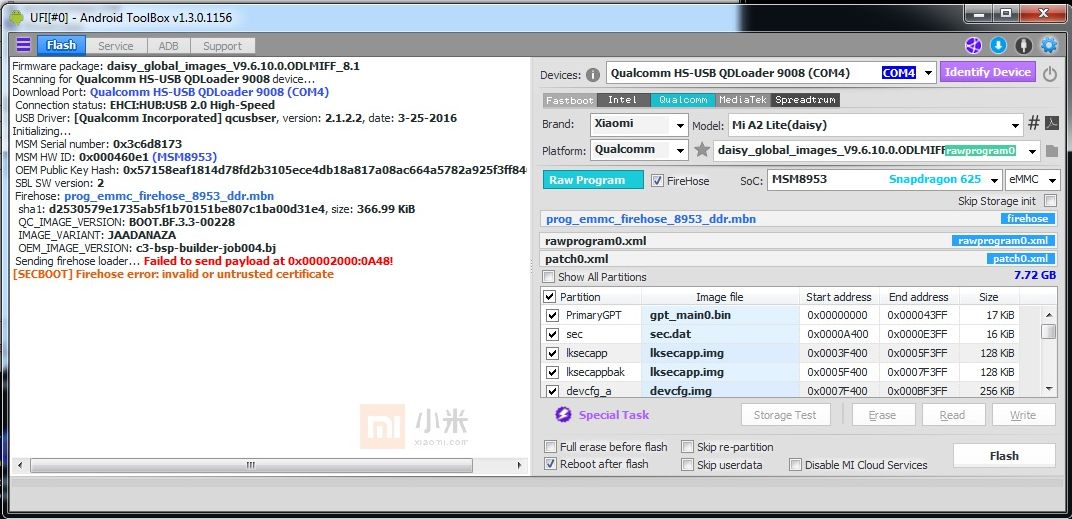Click the partition list scroll down arrow

click(1048, 389)
